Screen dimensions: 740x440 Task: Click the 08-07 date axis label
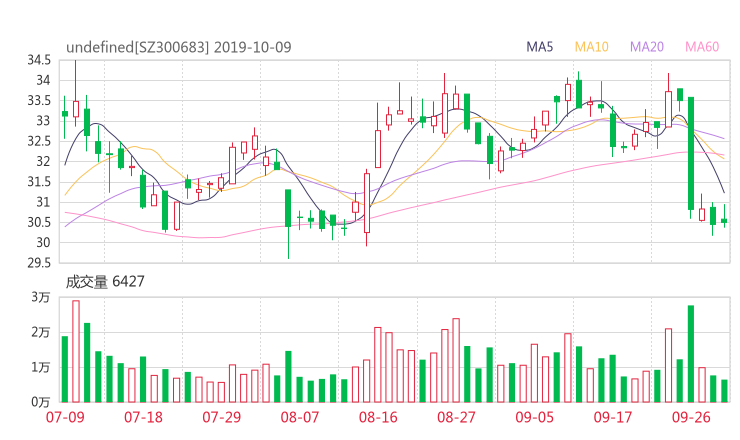point(300,417)
